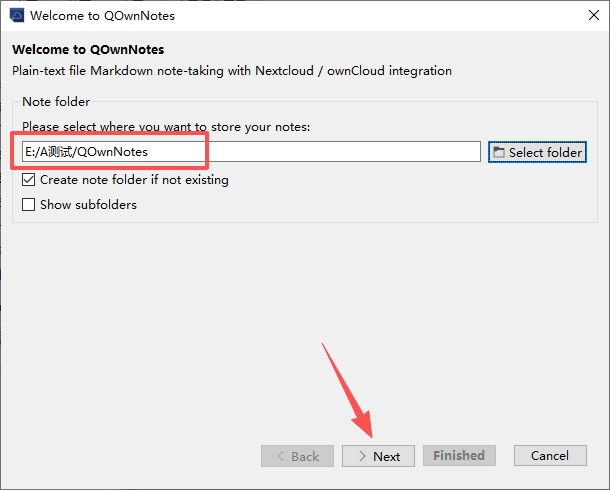The width and height of the screenshot is (610, 490).
Task: Click the QOwnNotes app icon in title bar
Action: pos(17,16)
